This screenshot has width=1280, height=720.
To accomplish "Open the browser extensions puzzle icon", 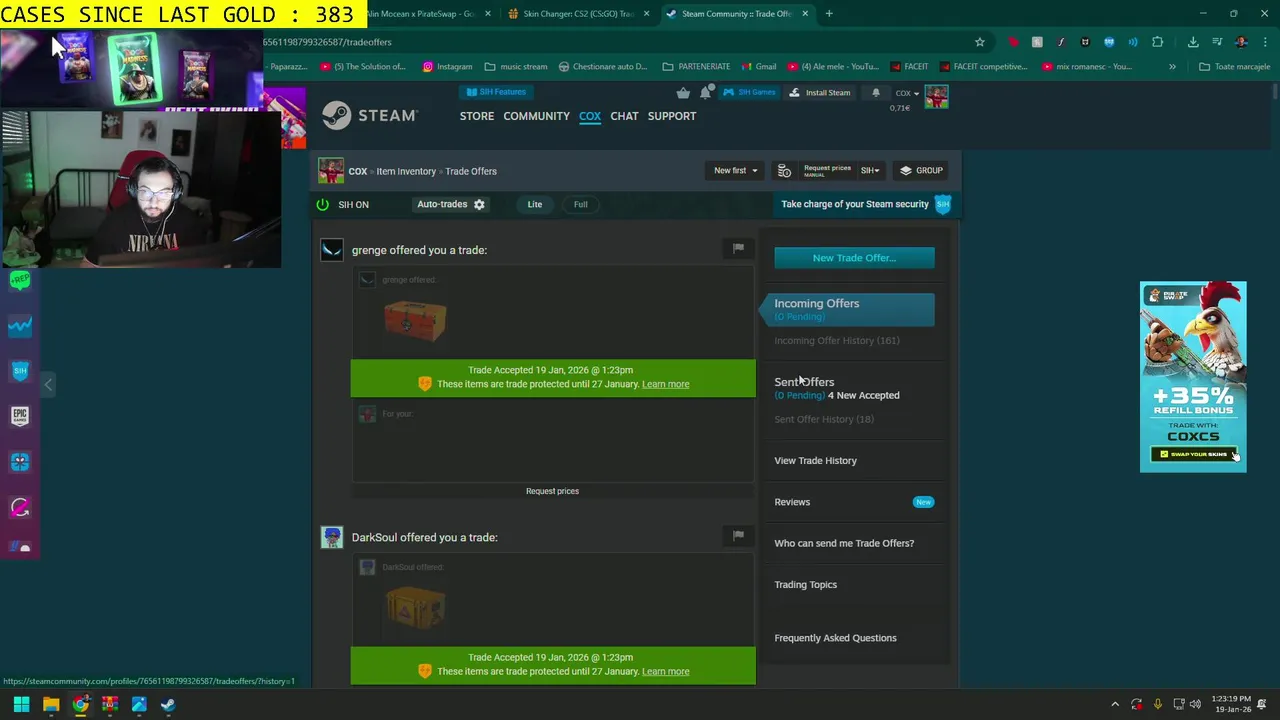I will coord(1157,42).
